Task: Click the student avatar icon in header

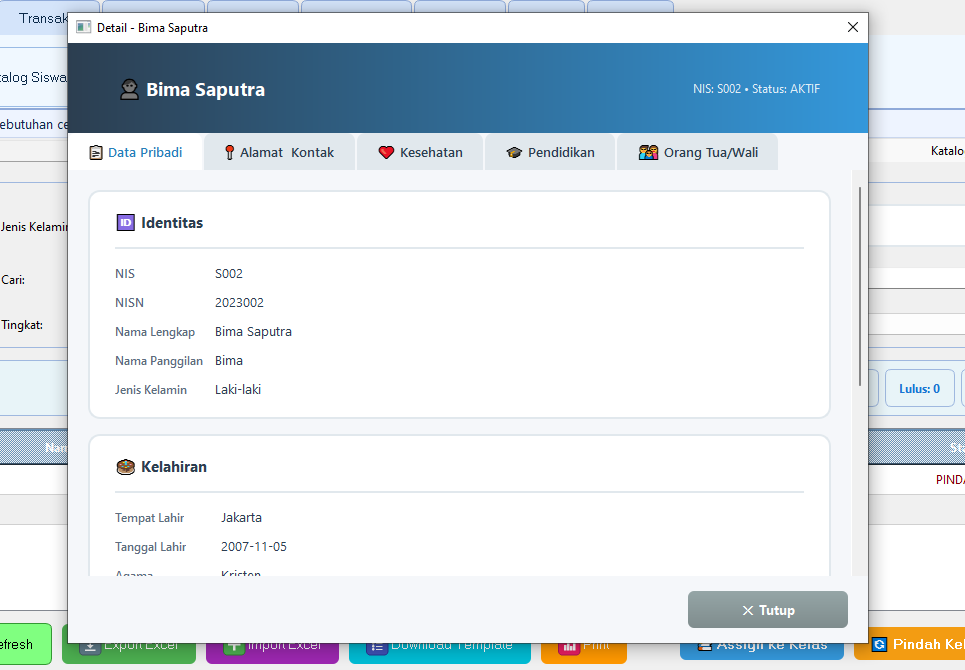Action: [129, 90]
